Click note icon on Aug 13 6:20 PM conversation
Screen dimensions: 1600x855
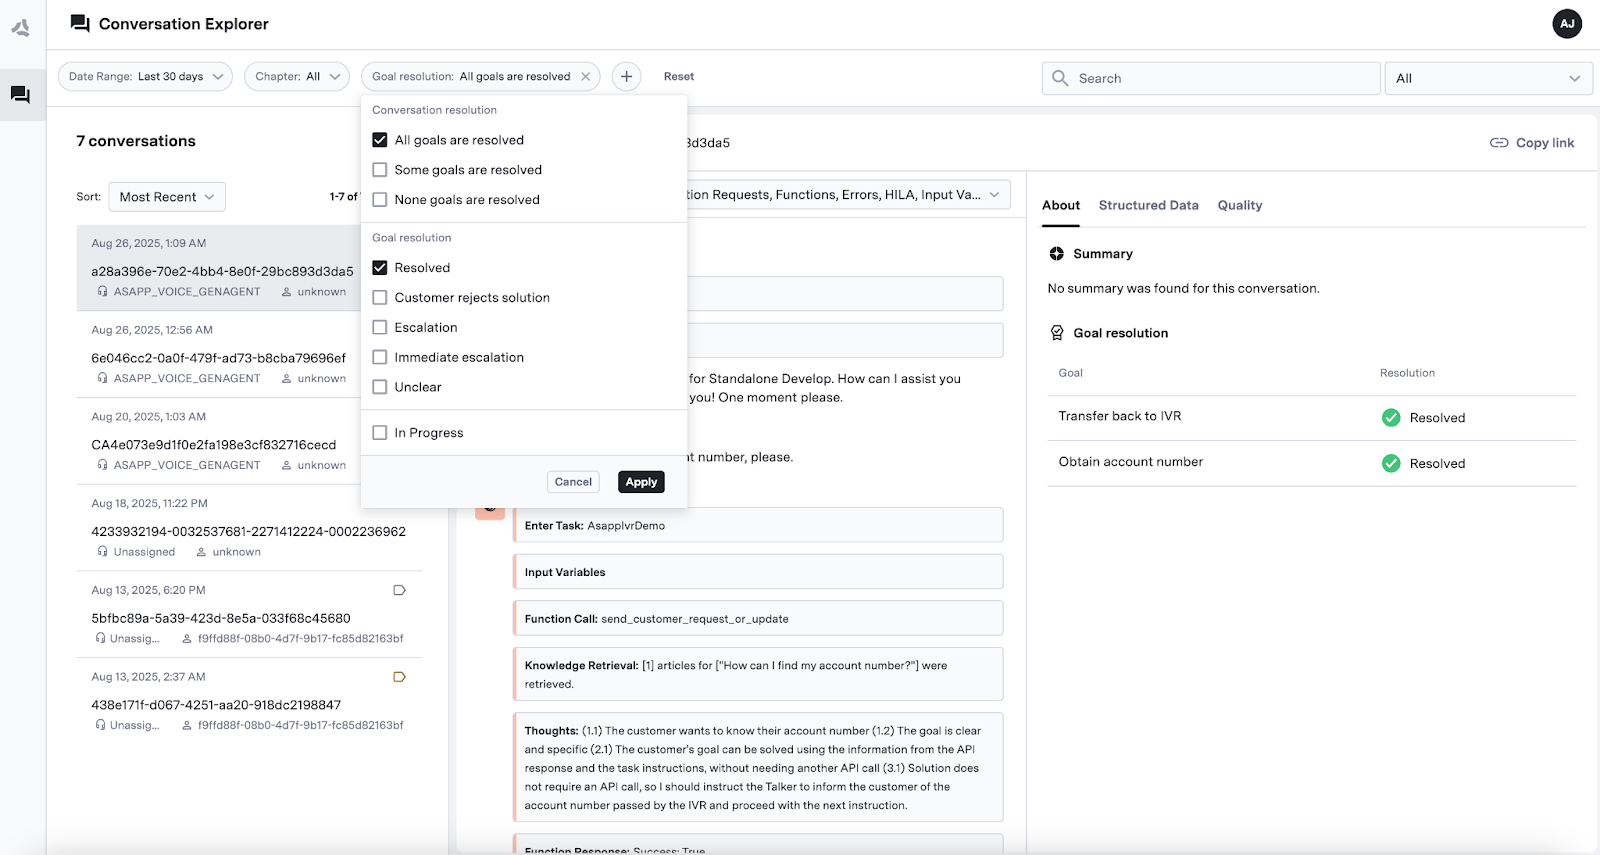click(x=399, y=590)
